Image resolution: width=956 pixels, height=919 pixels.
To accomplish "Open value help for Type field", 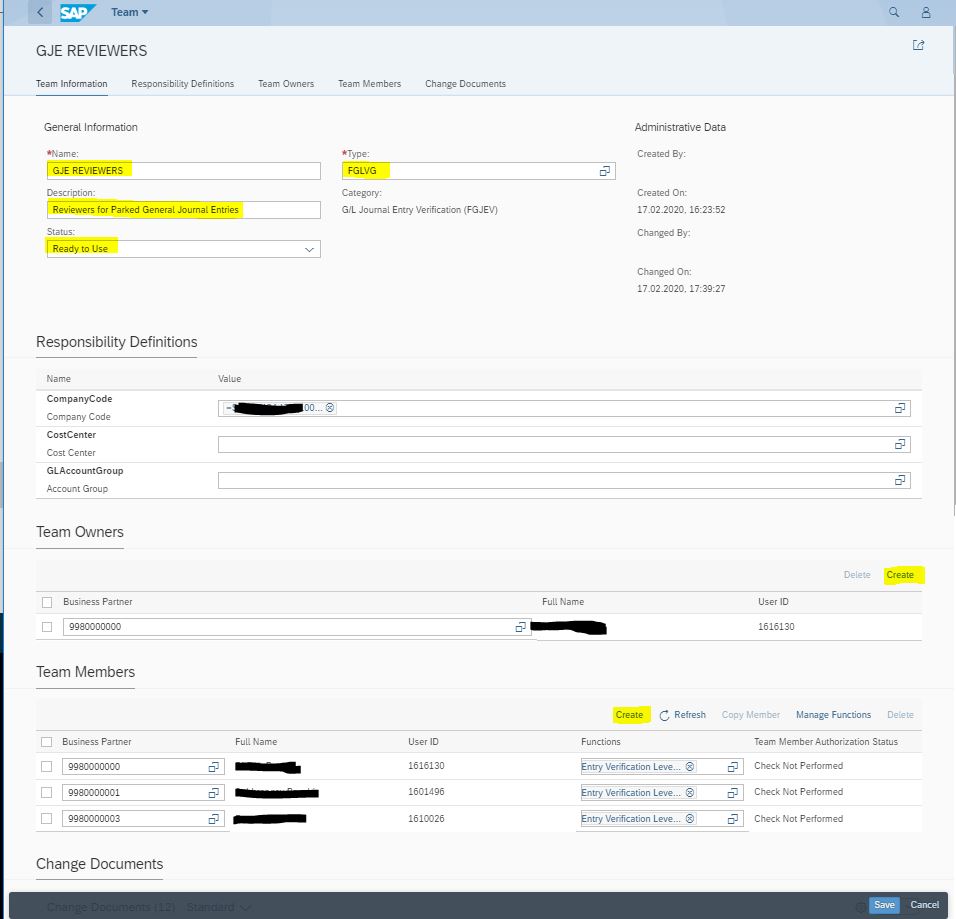I will (604, 171).
